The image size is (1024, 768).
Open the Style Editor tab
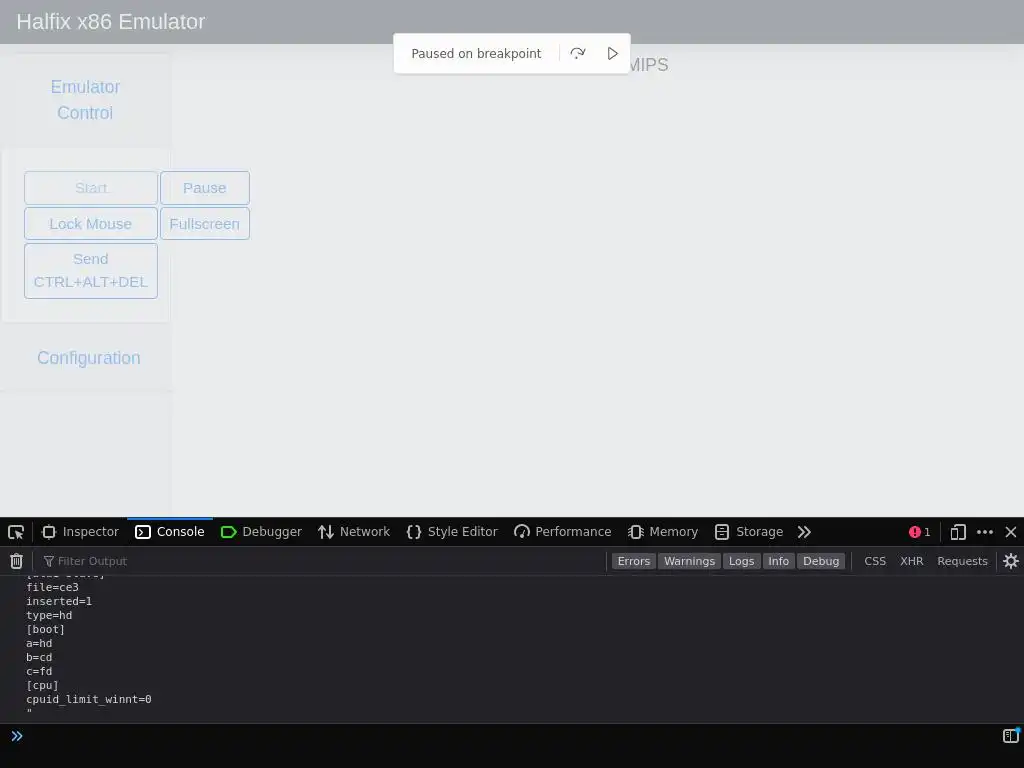[452, 532]
